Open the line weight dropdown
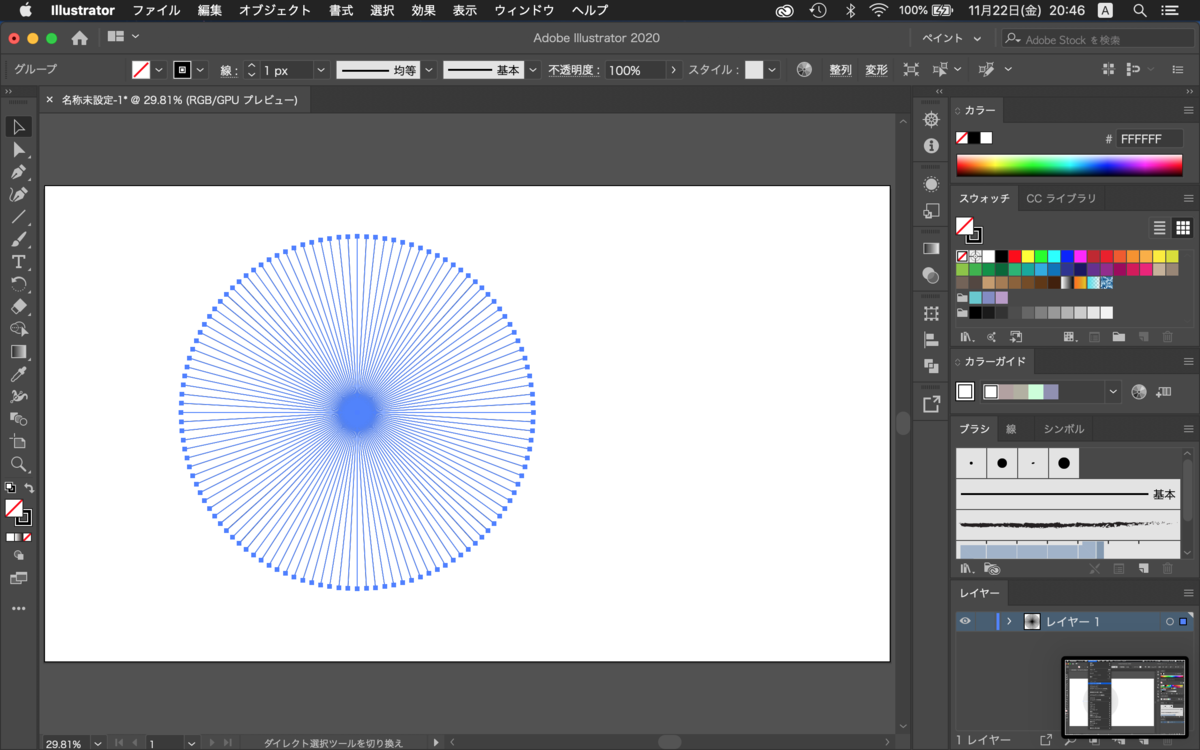 coord(320,70)
